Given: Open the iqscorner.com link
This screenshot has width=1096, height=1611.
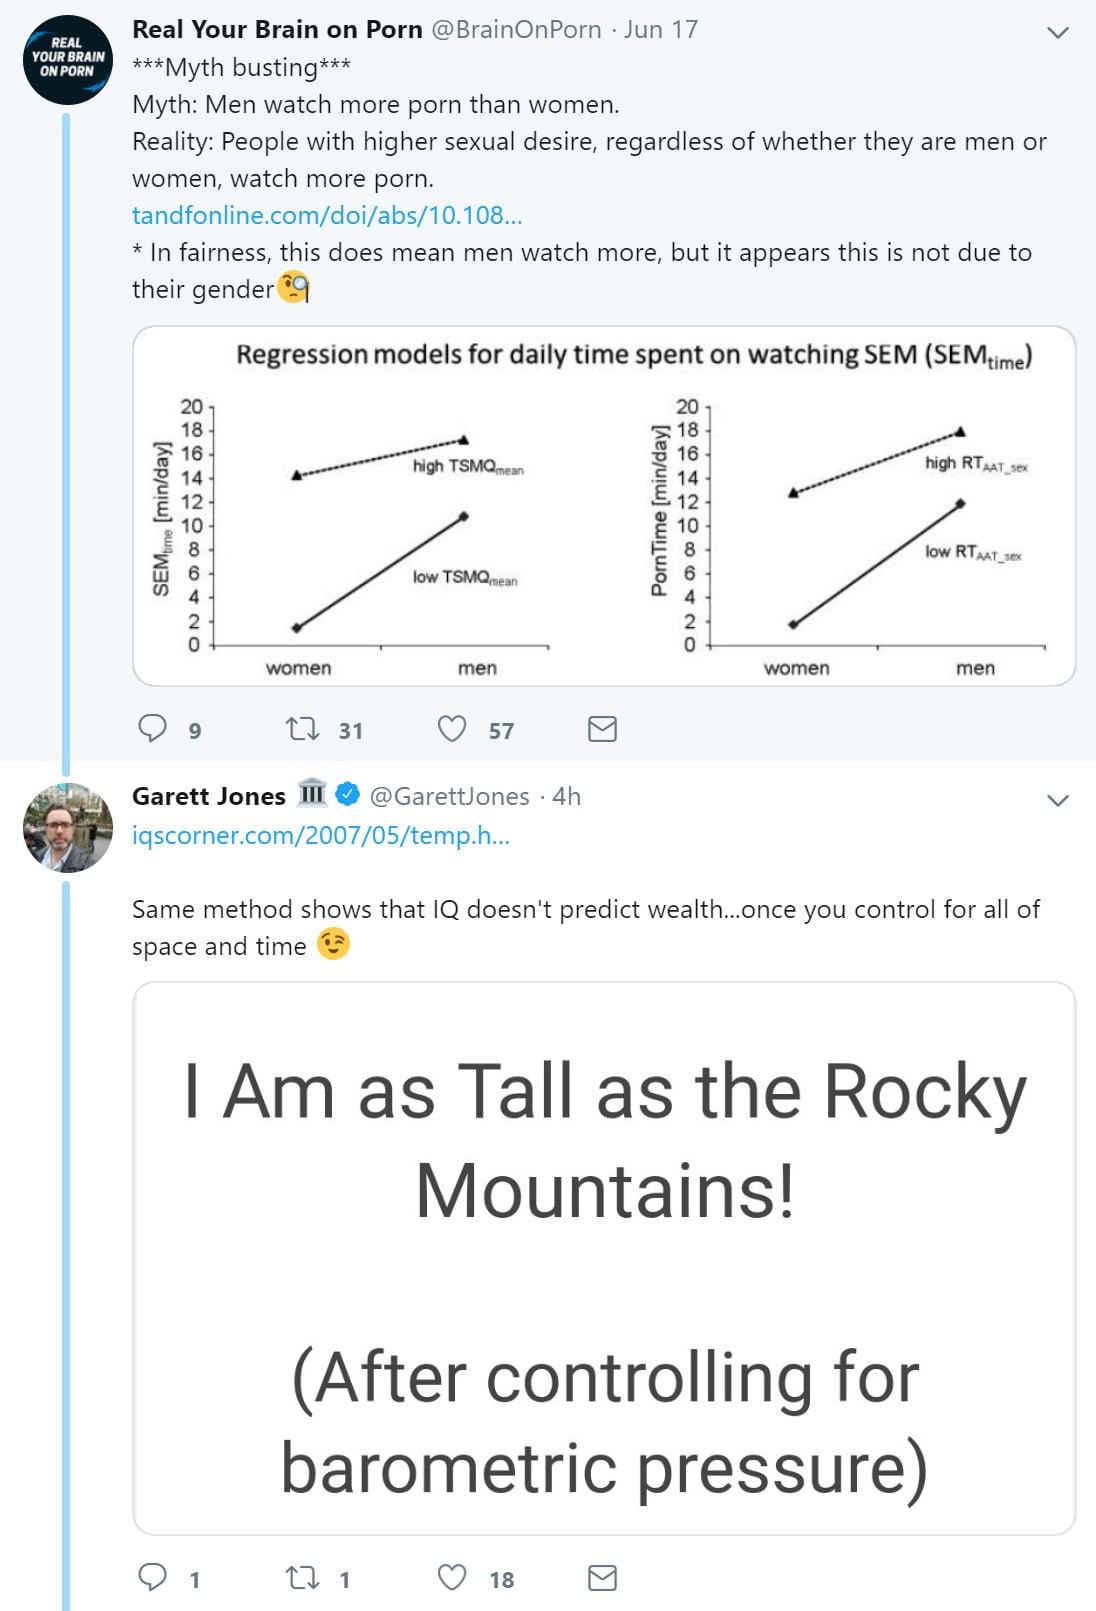Looking at the screenshot, I should pyautogui.click(x=321, y=835).
